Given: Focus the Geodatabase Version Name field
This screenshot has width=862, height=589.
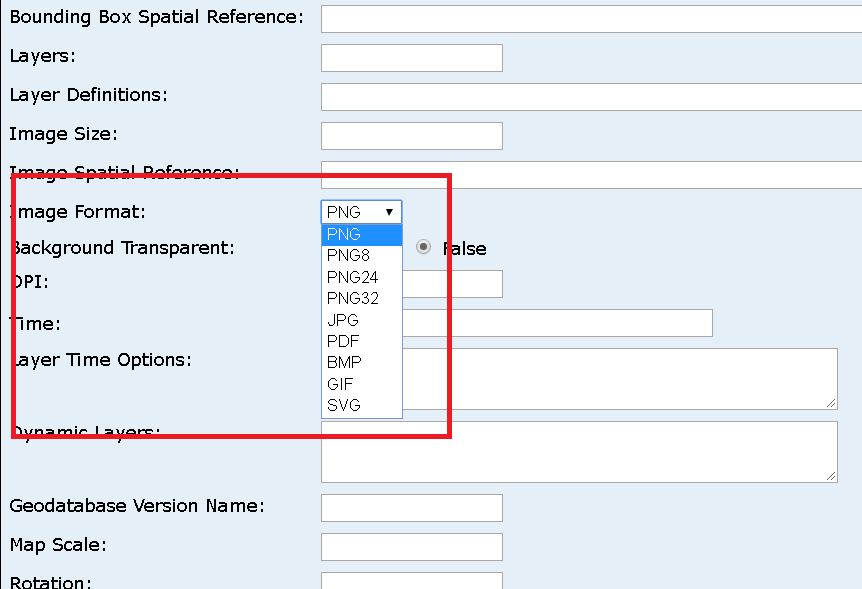Looking at the screenshot, I should pyautogui.click(x=411, y=508).
